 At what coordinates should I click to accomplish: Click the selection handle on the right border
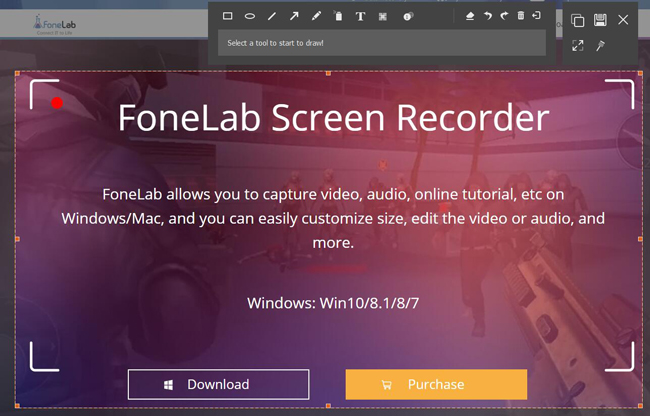tap(640, 239)
